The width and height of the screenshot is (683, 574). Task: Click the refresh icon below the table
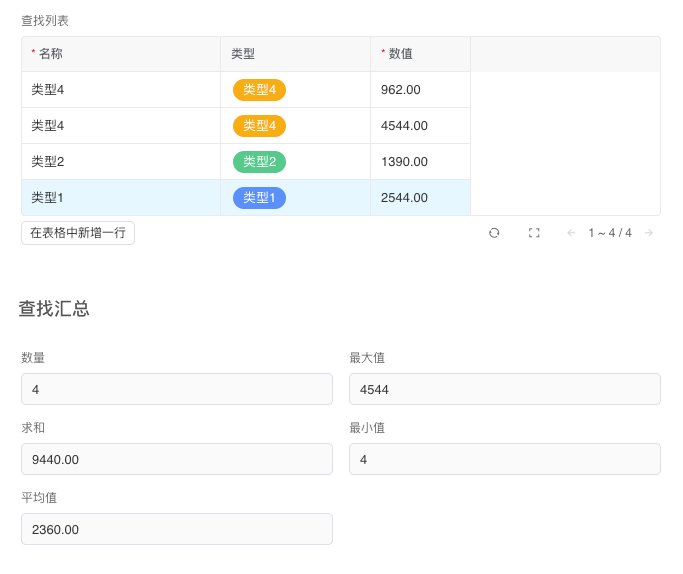[494, 233]
